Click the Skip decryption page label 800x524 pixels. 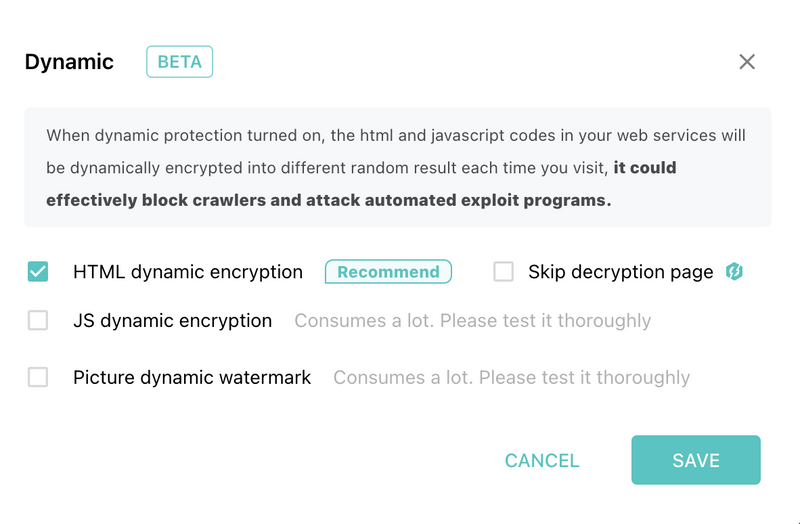(620, 272)
